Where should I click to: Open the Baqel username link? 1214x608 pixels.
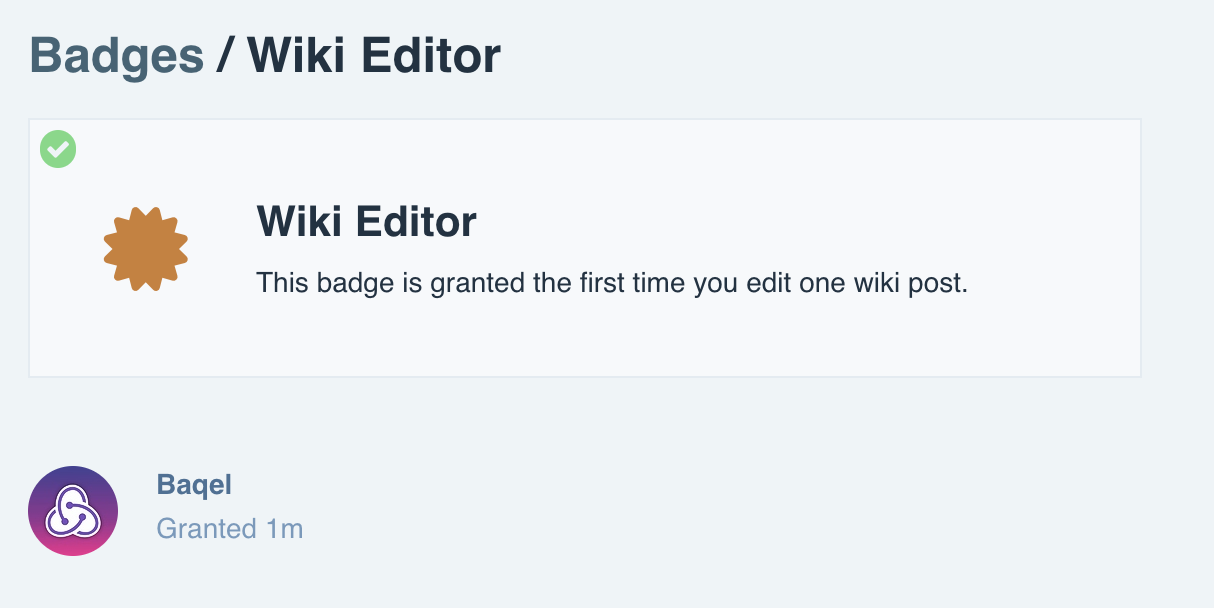194,485
